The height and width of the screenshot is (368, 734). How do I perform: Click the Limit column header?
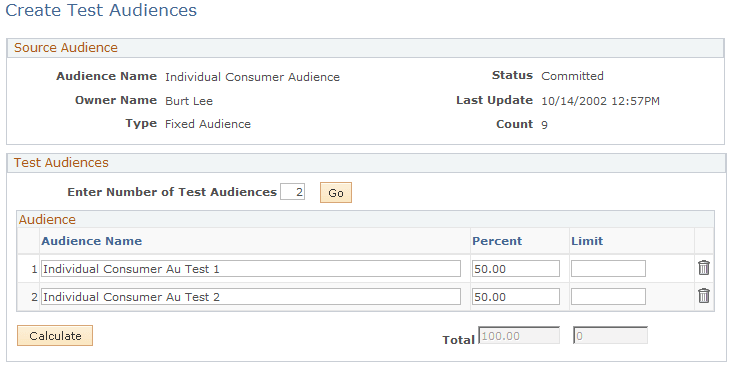click(x=587, y=241)
